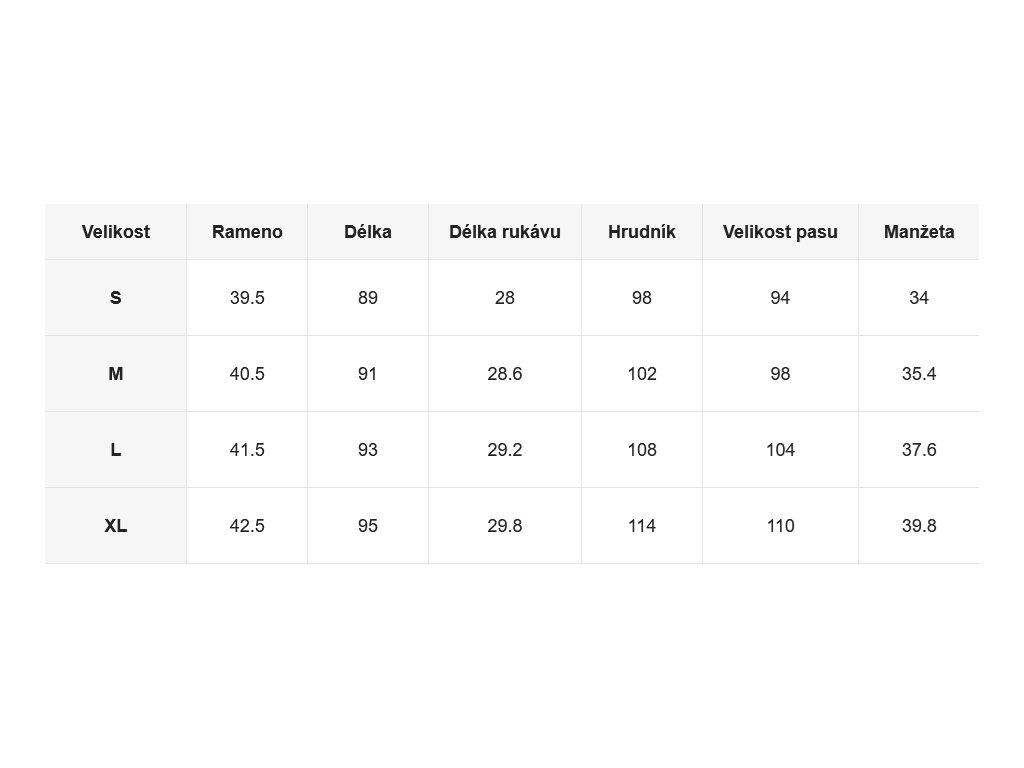
Task: Select the 110 waist value cell
Action: click(780, 526)
